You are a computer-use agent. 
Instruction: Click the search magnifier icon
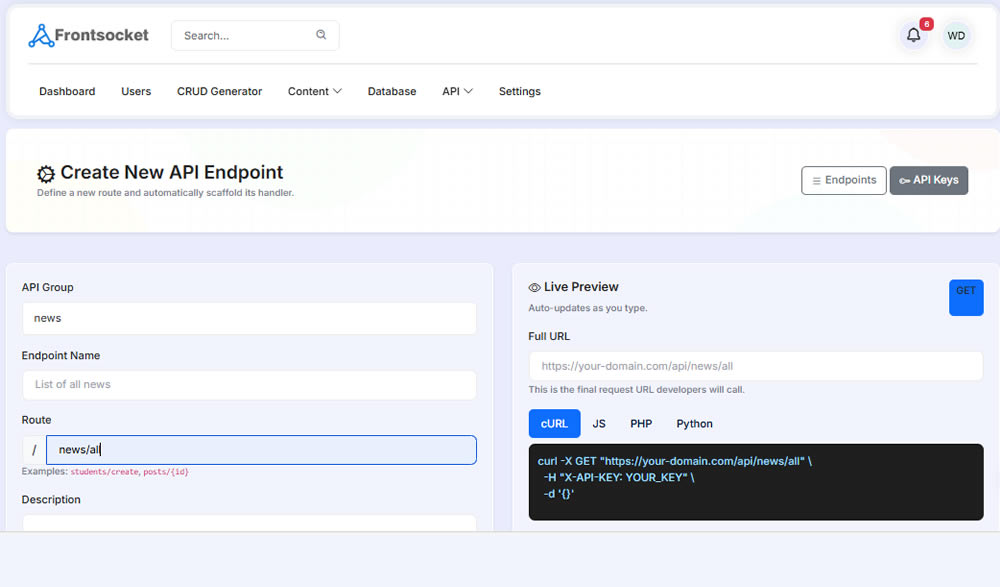pyautogui.click(x=321, y=35)
